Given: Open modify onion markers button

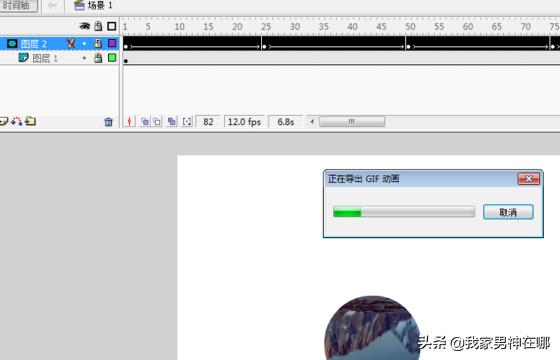Looking at the screenshot, I should point(187,122).
